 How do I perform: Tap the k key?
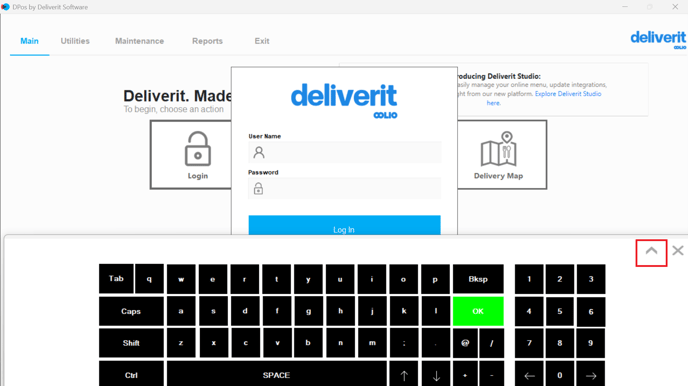click(x=403, y=311)
